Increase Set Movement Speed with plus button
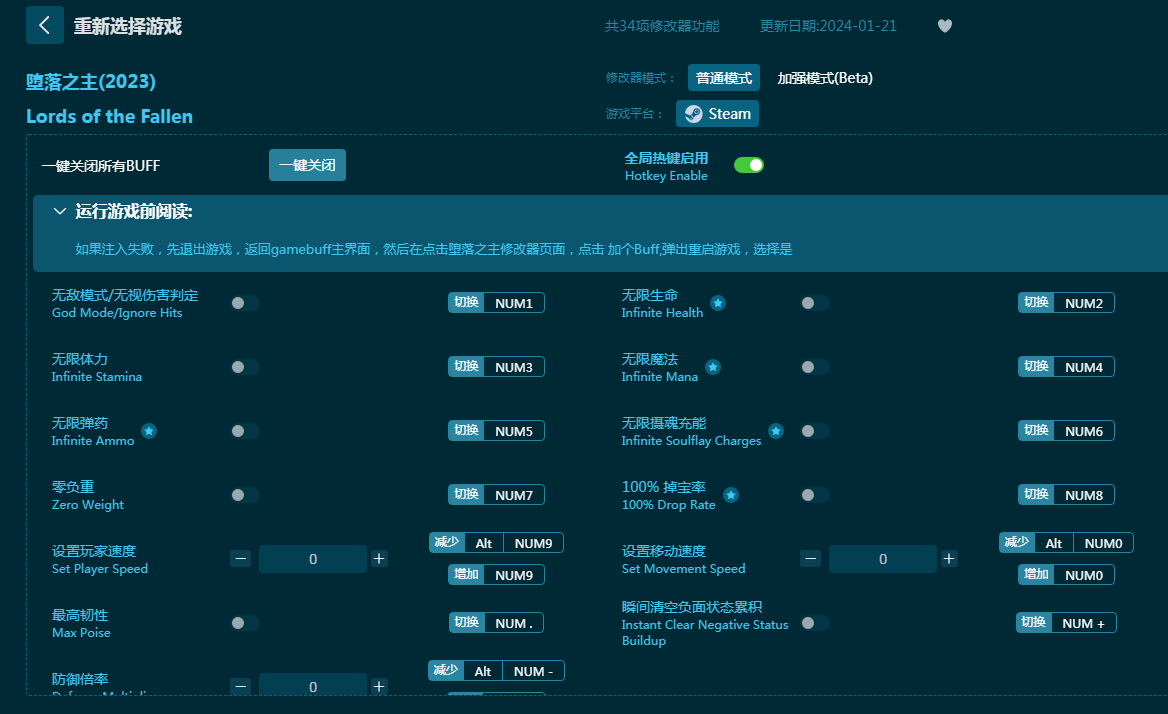Image resolution: width=1168 pixels, height=714 pixels. tap(949, 558)
